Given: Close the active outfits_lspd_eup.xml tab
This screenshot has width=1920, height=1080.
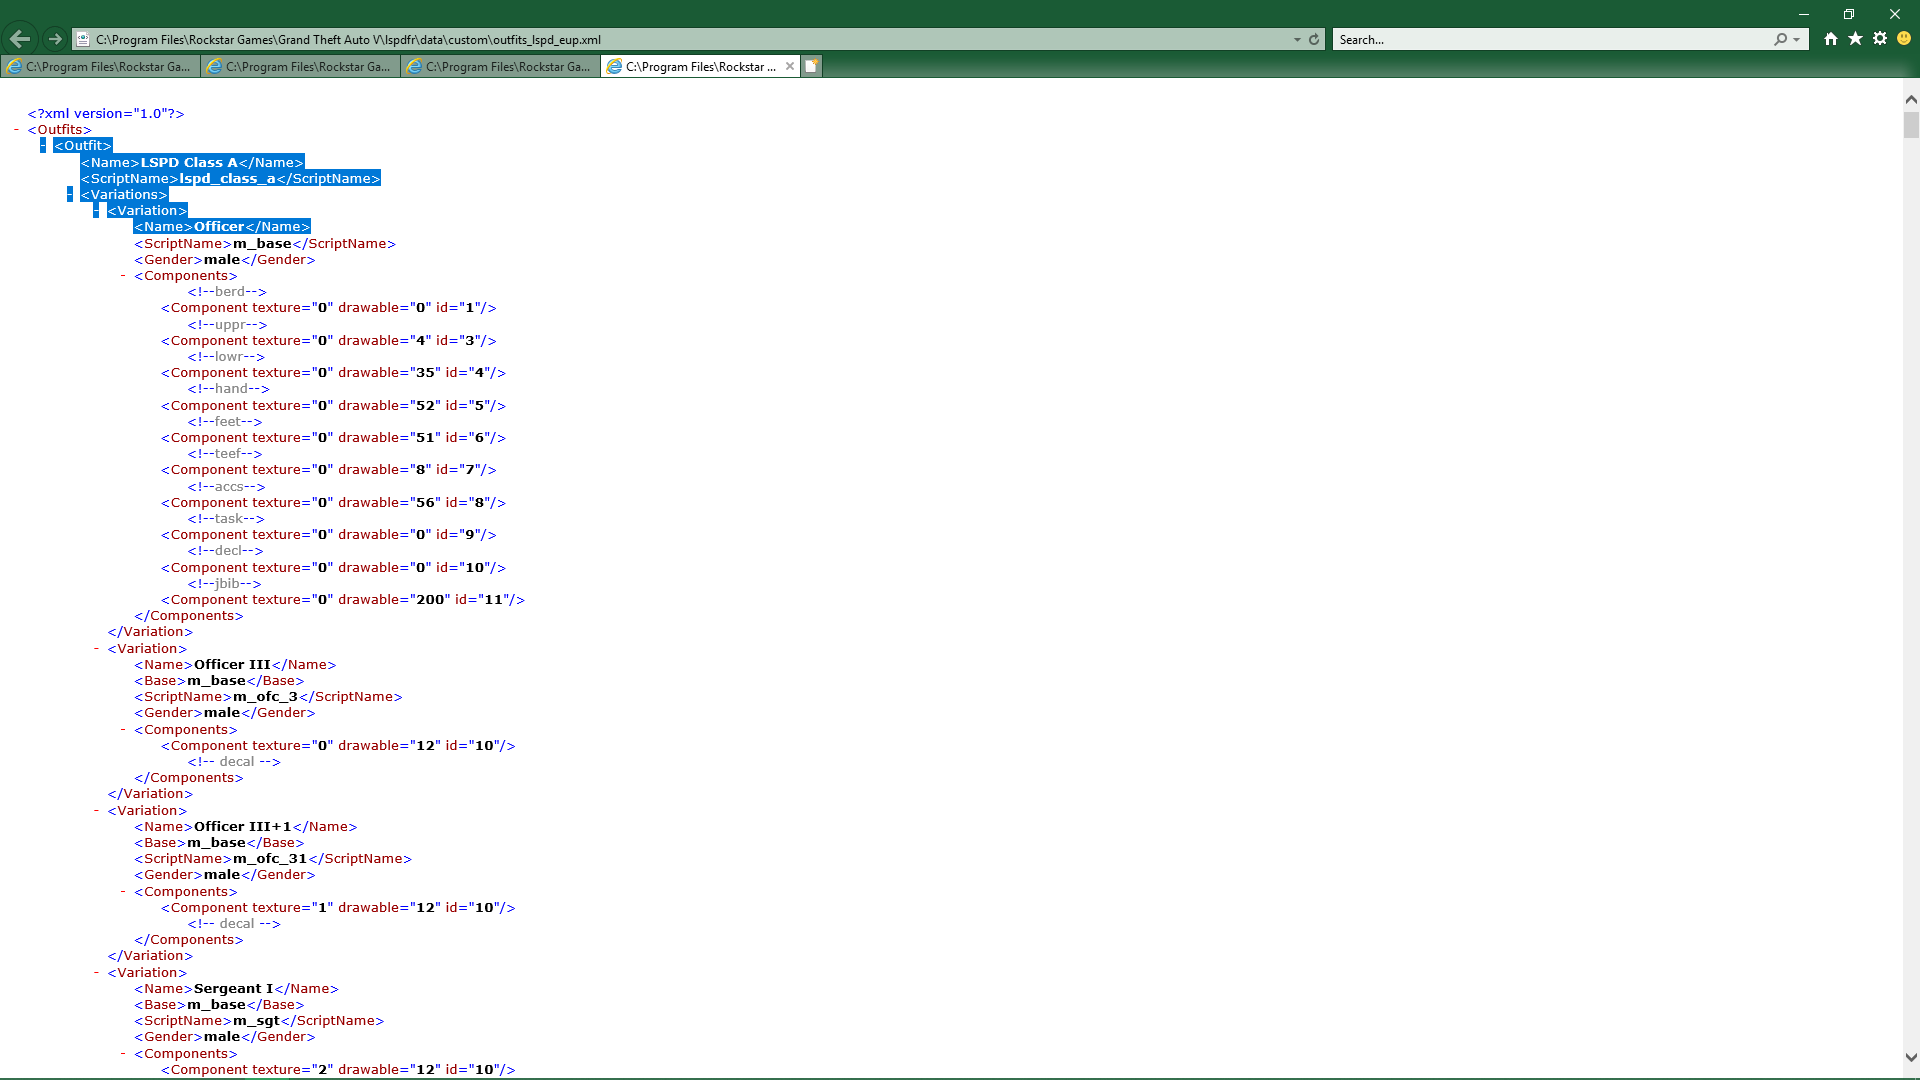Looking at the screenshot, I should (x=790, y=66).
